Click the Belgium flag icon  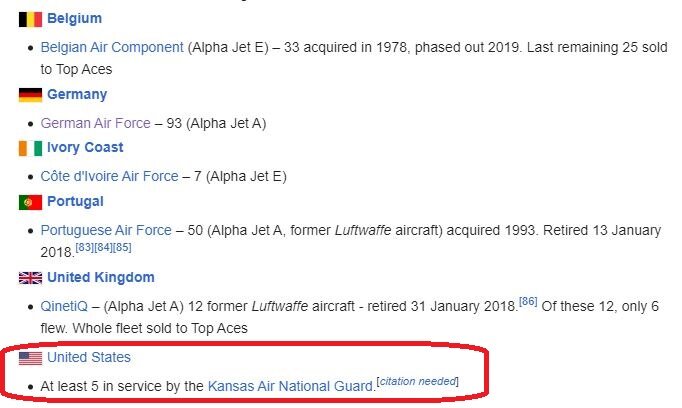(30, 19)
